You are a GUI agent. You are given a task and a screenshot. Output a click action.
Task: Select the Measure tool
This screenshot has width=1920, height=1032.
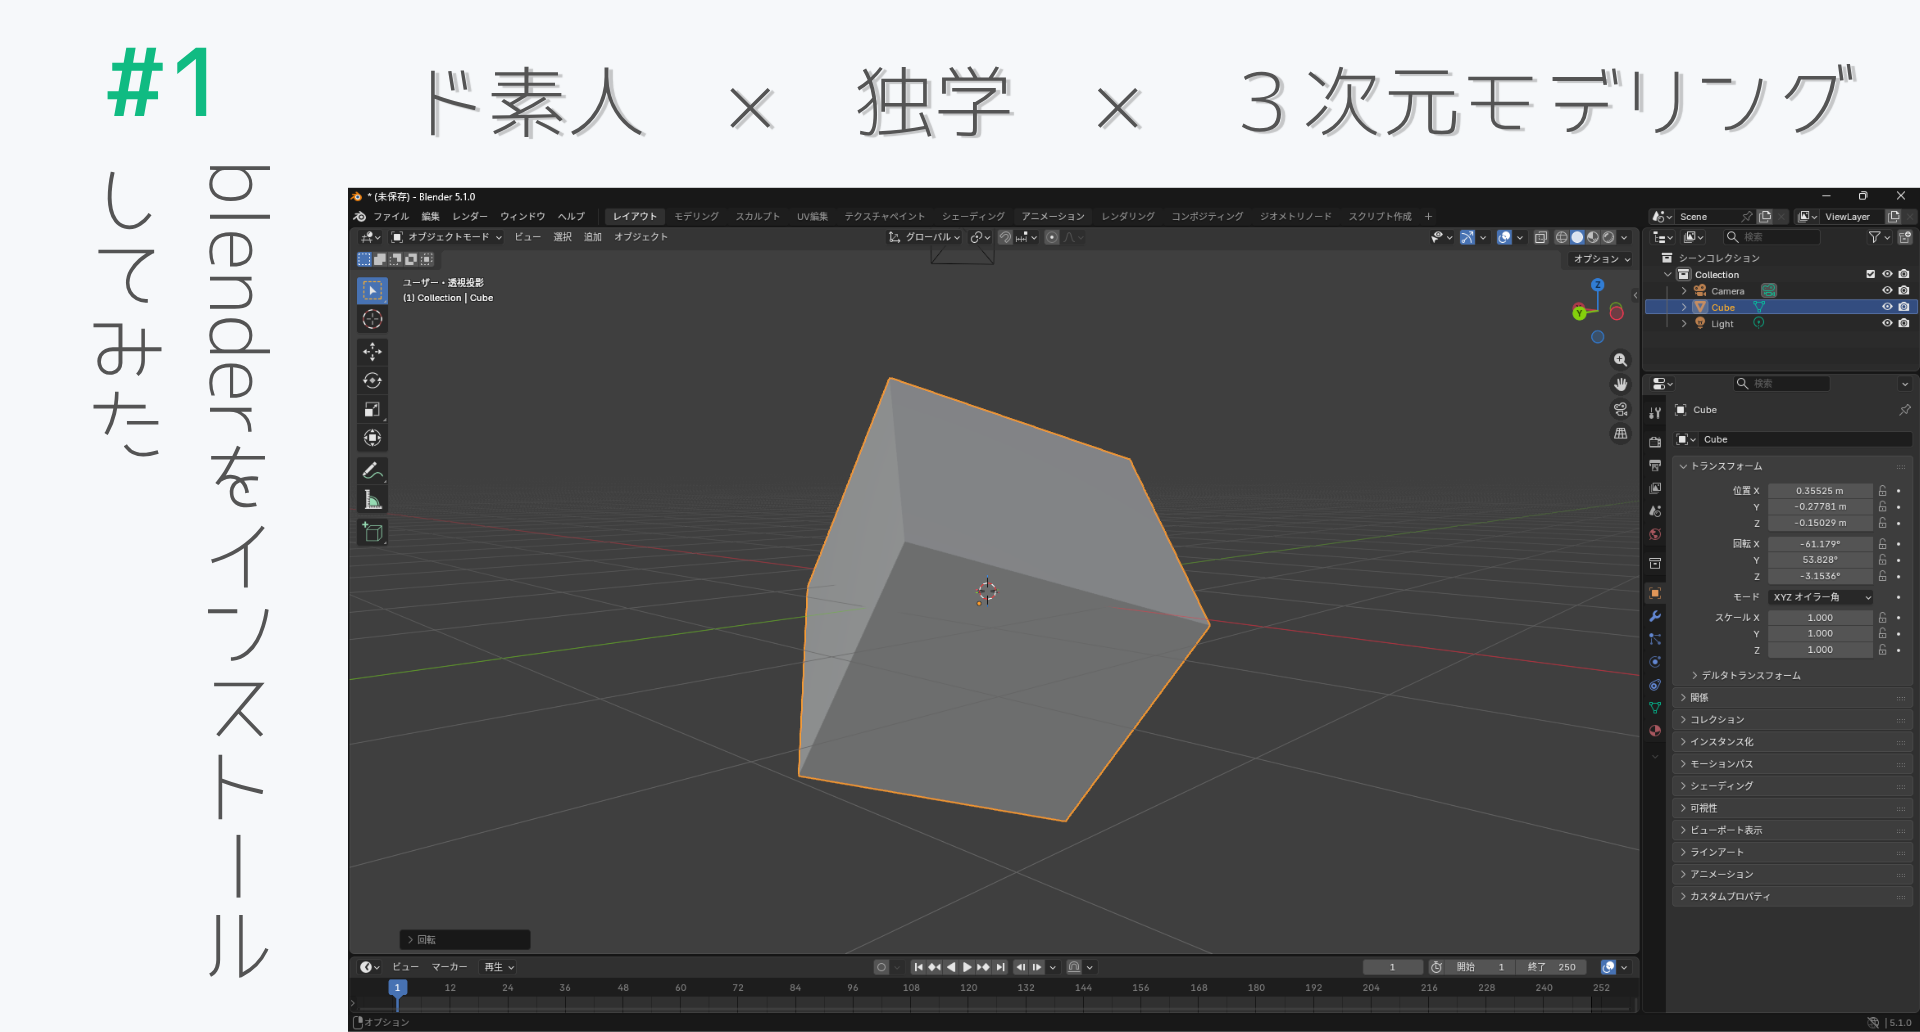click(x=372, y=500)
